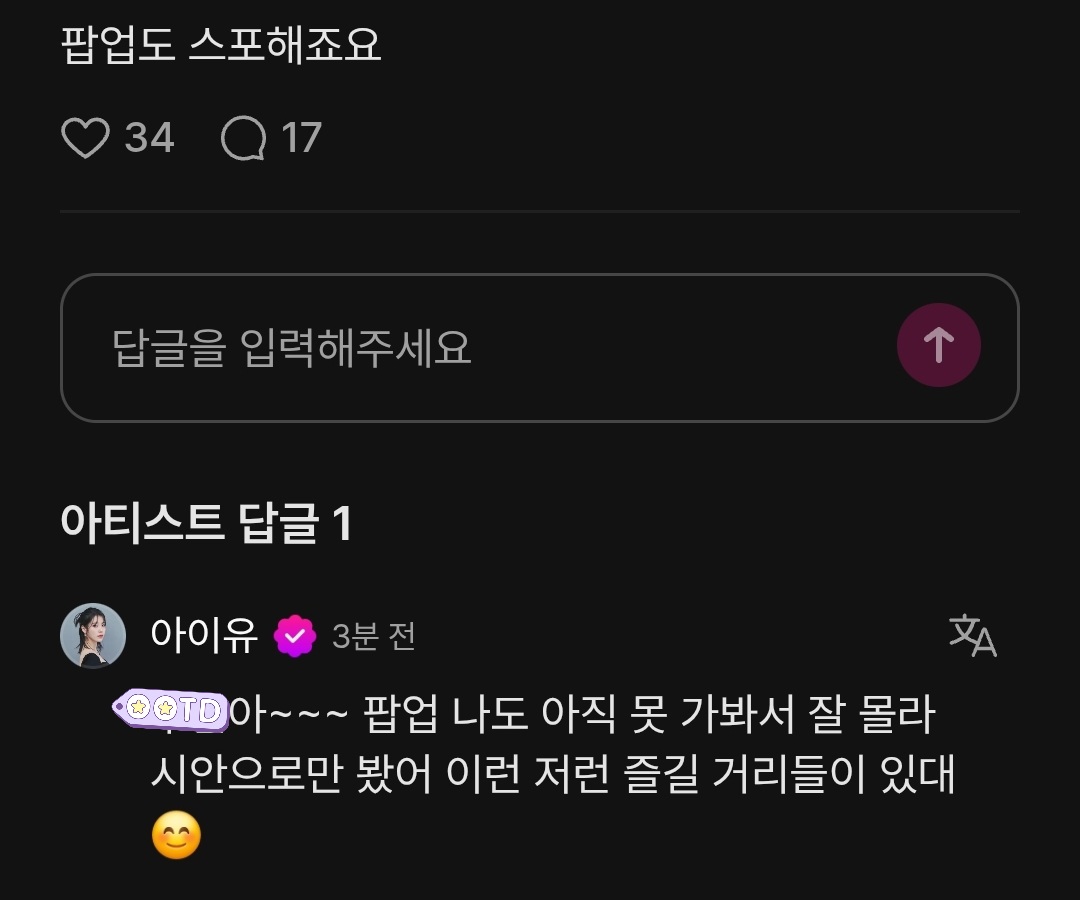The height and width of the screenshot is (900, 1080).
Task: Tap the post text 팝업도 스포해죠요
Action: [221, 44]
